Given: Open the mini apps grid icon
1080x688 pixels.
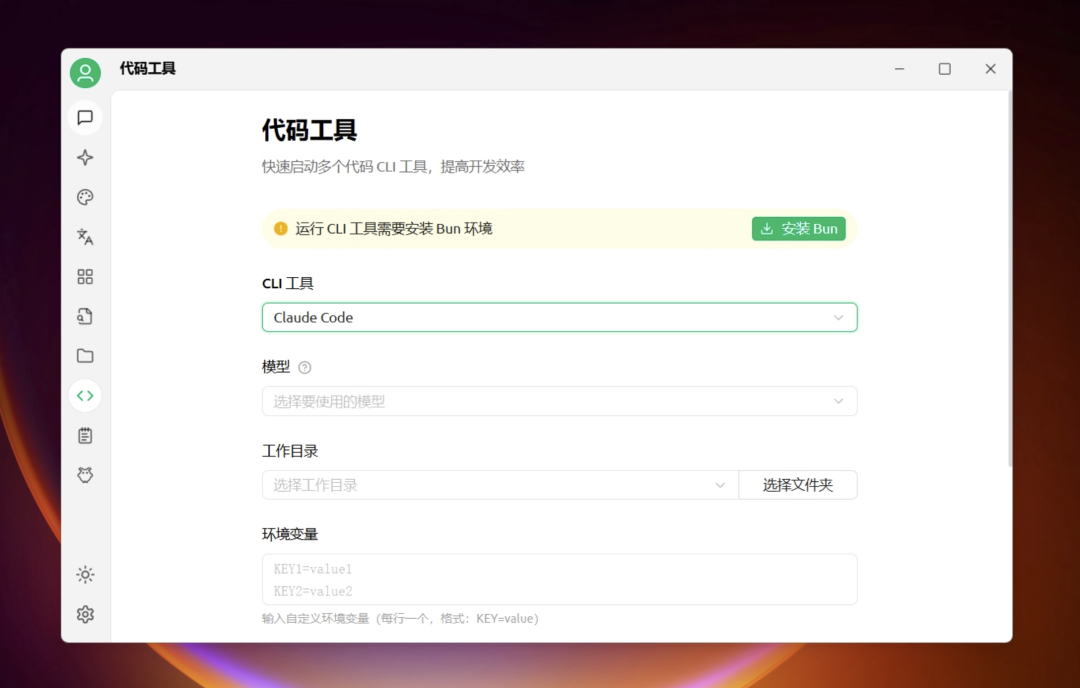Looking at the screenshot, I should click(85, 277).
